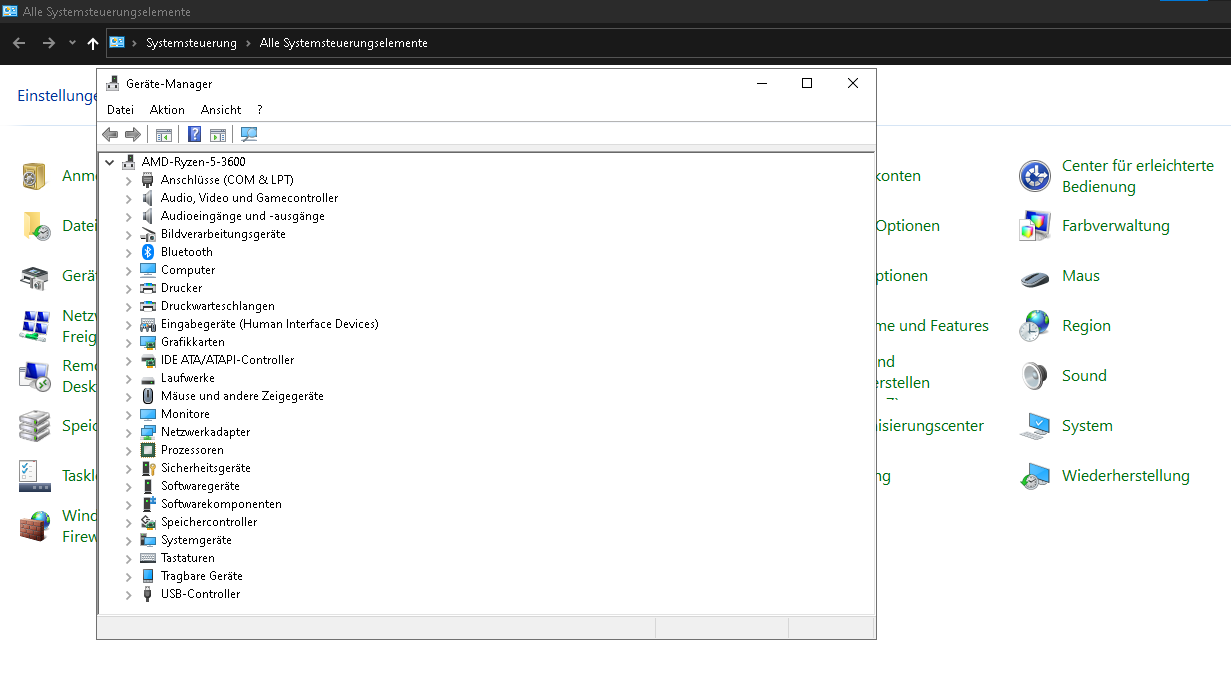The image size is (1231, 697).
Task: Toggle the console tree pane toolbar icon
Action: 163,134
